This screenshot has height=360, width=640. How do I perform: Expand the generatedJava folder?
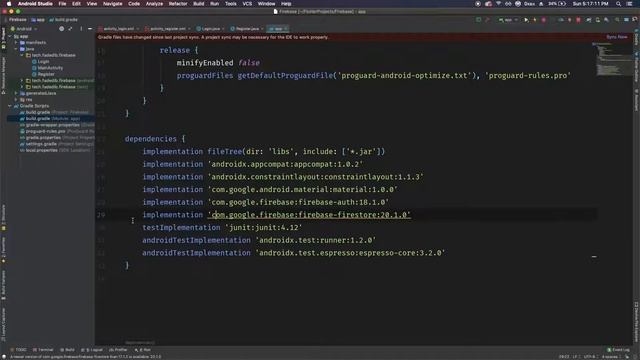coord(16,93)
